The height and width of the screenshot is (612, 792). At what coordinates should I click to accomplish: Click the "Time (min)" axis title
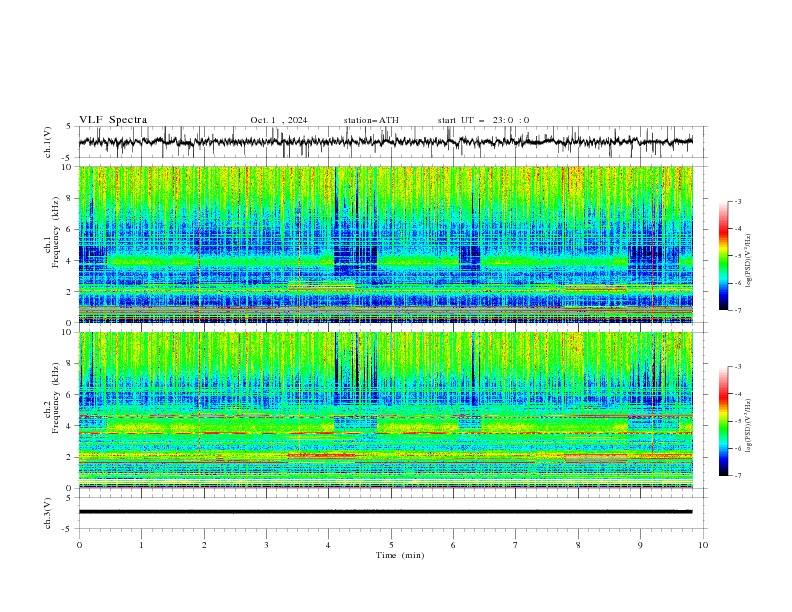pyautogui.click(x=400, y=555)
